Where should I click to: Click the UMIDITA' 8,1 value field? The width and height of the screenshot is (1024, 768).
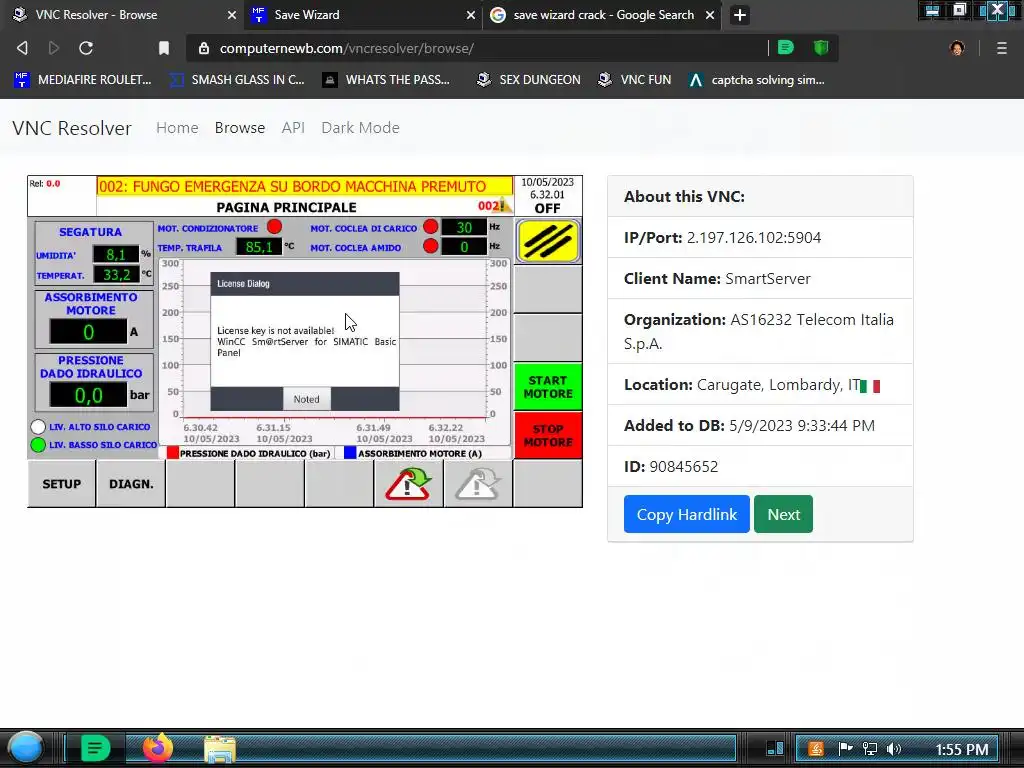116,254
